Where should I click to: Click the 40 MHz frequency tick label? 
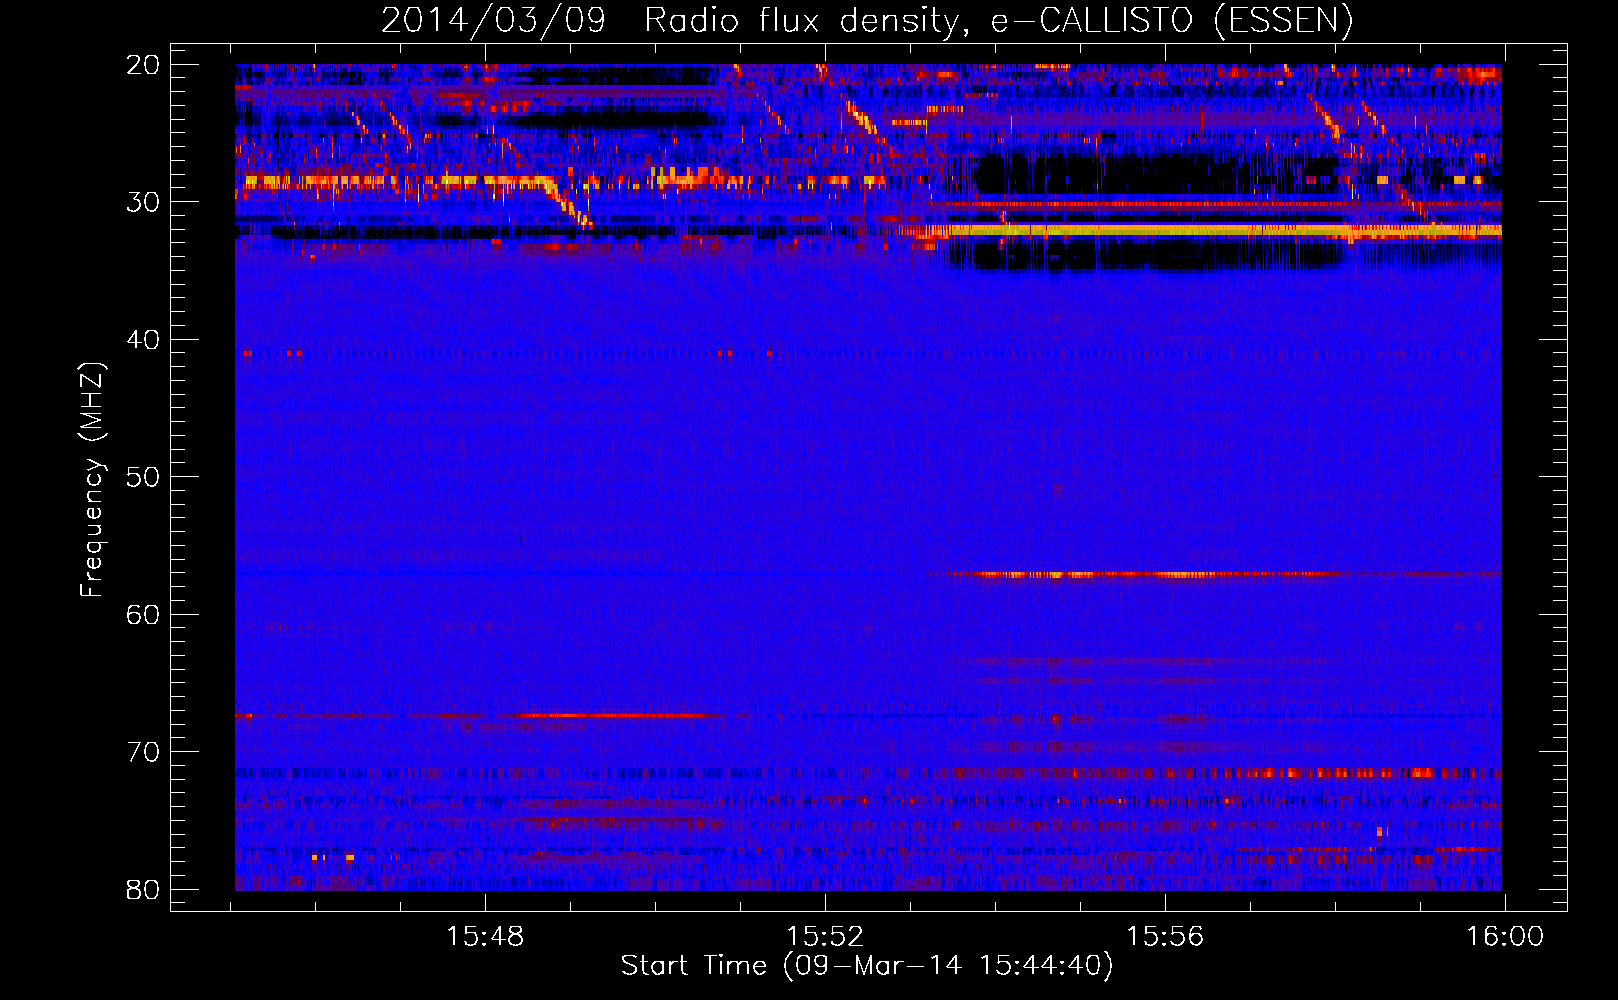coord(143,340)
